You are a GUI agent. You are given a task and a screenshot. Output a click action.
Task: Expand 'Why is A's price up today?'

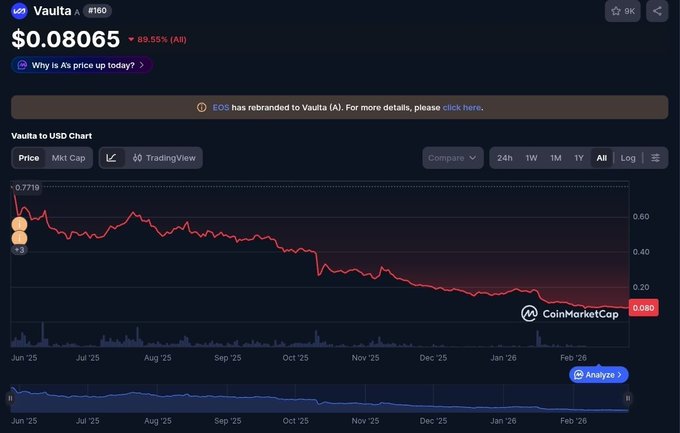pos(82,65)
